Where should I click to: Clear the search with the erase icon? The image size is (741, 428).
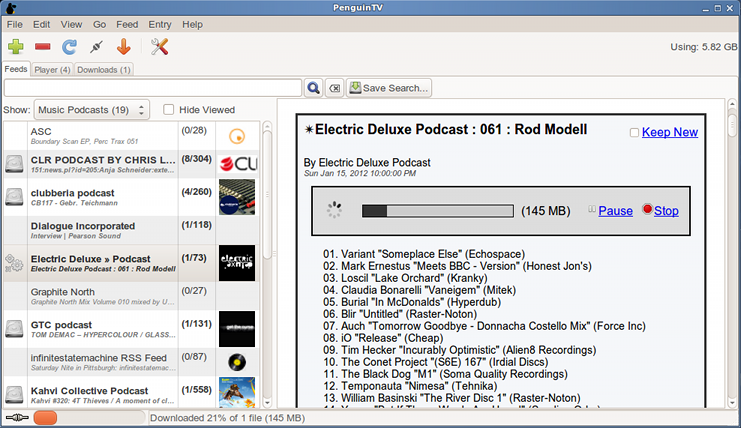334,88
